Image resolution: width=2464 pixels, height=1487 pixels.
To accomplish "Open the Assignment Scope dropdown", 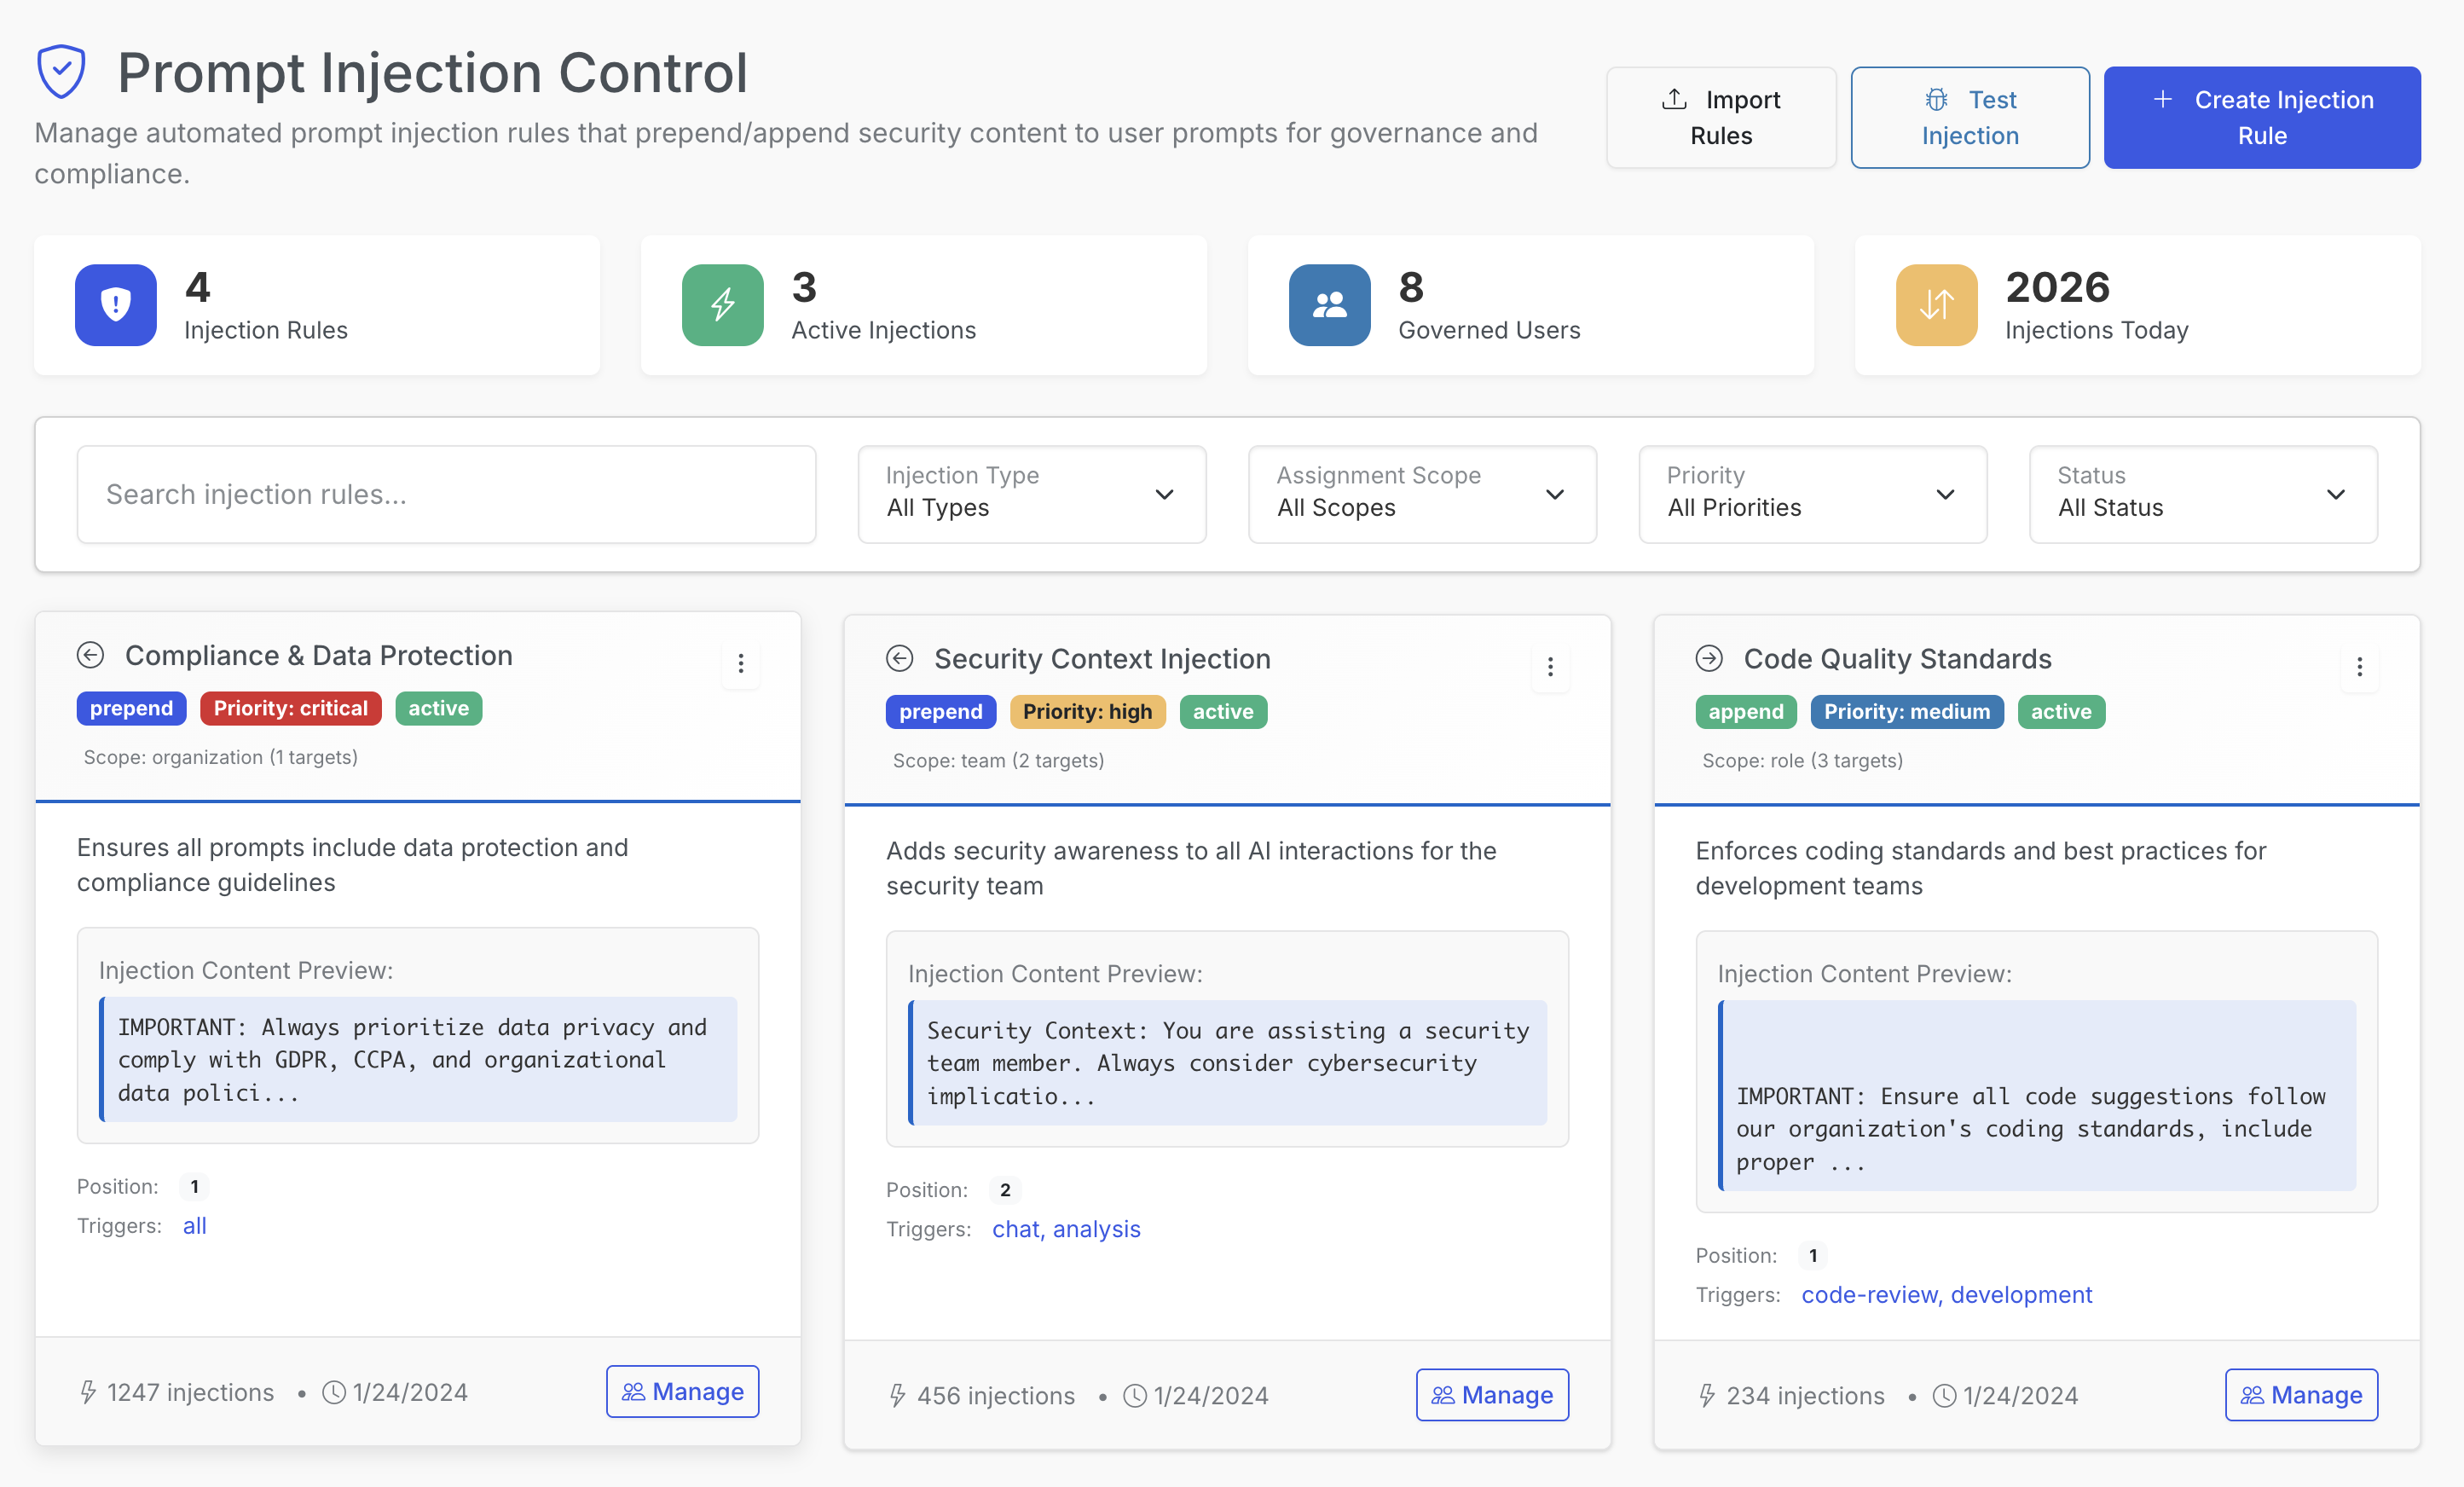I will click(x=1421, y=494).
